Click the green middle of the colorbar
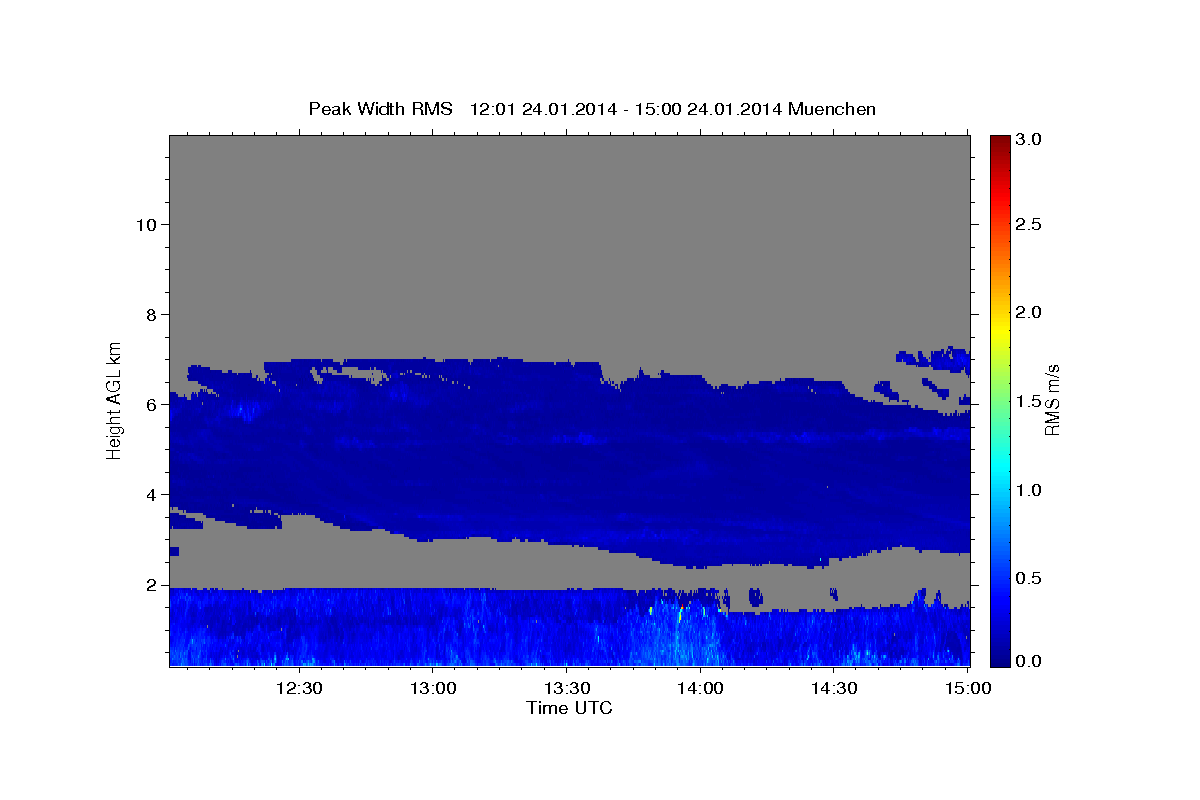 pyautogui.click(x=1000, y=400)
